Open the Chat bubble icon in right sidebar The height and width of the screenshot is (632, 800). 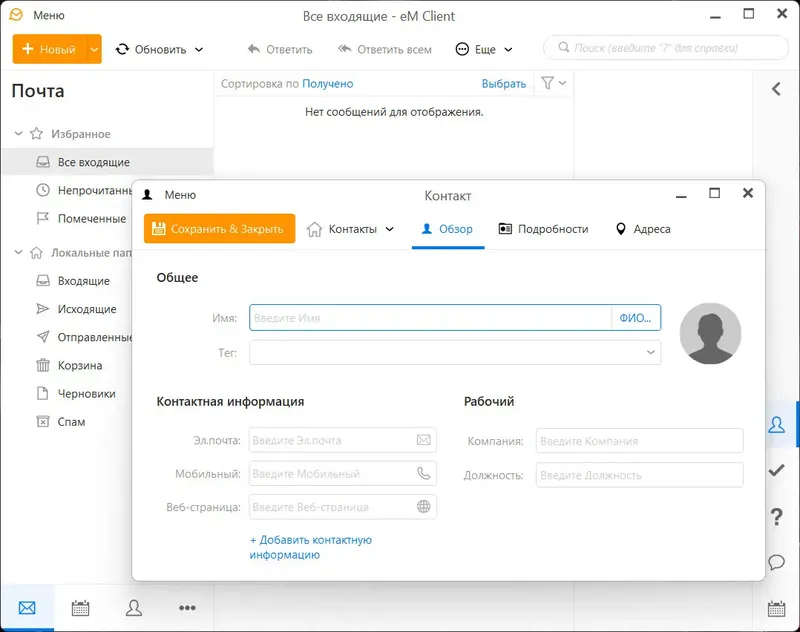pos(777,563)
